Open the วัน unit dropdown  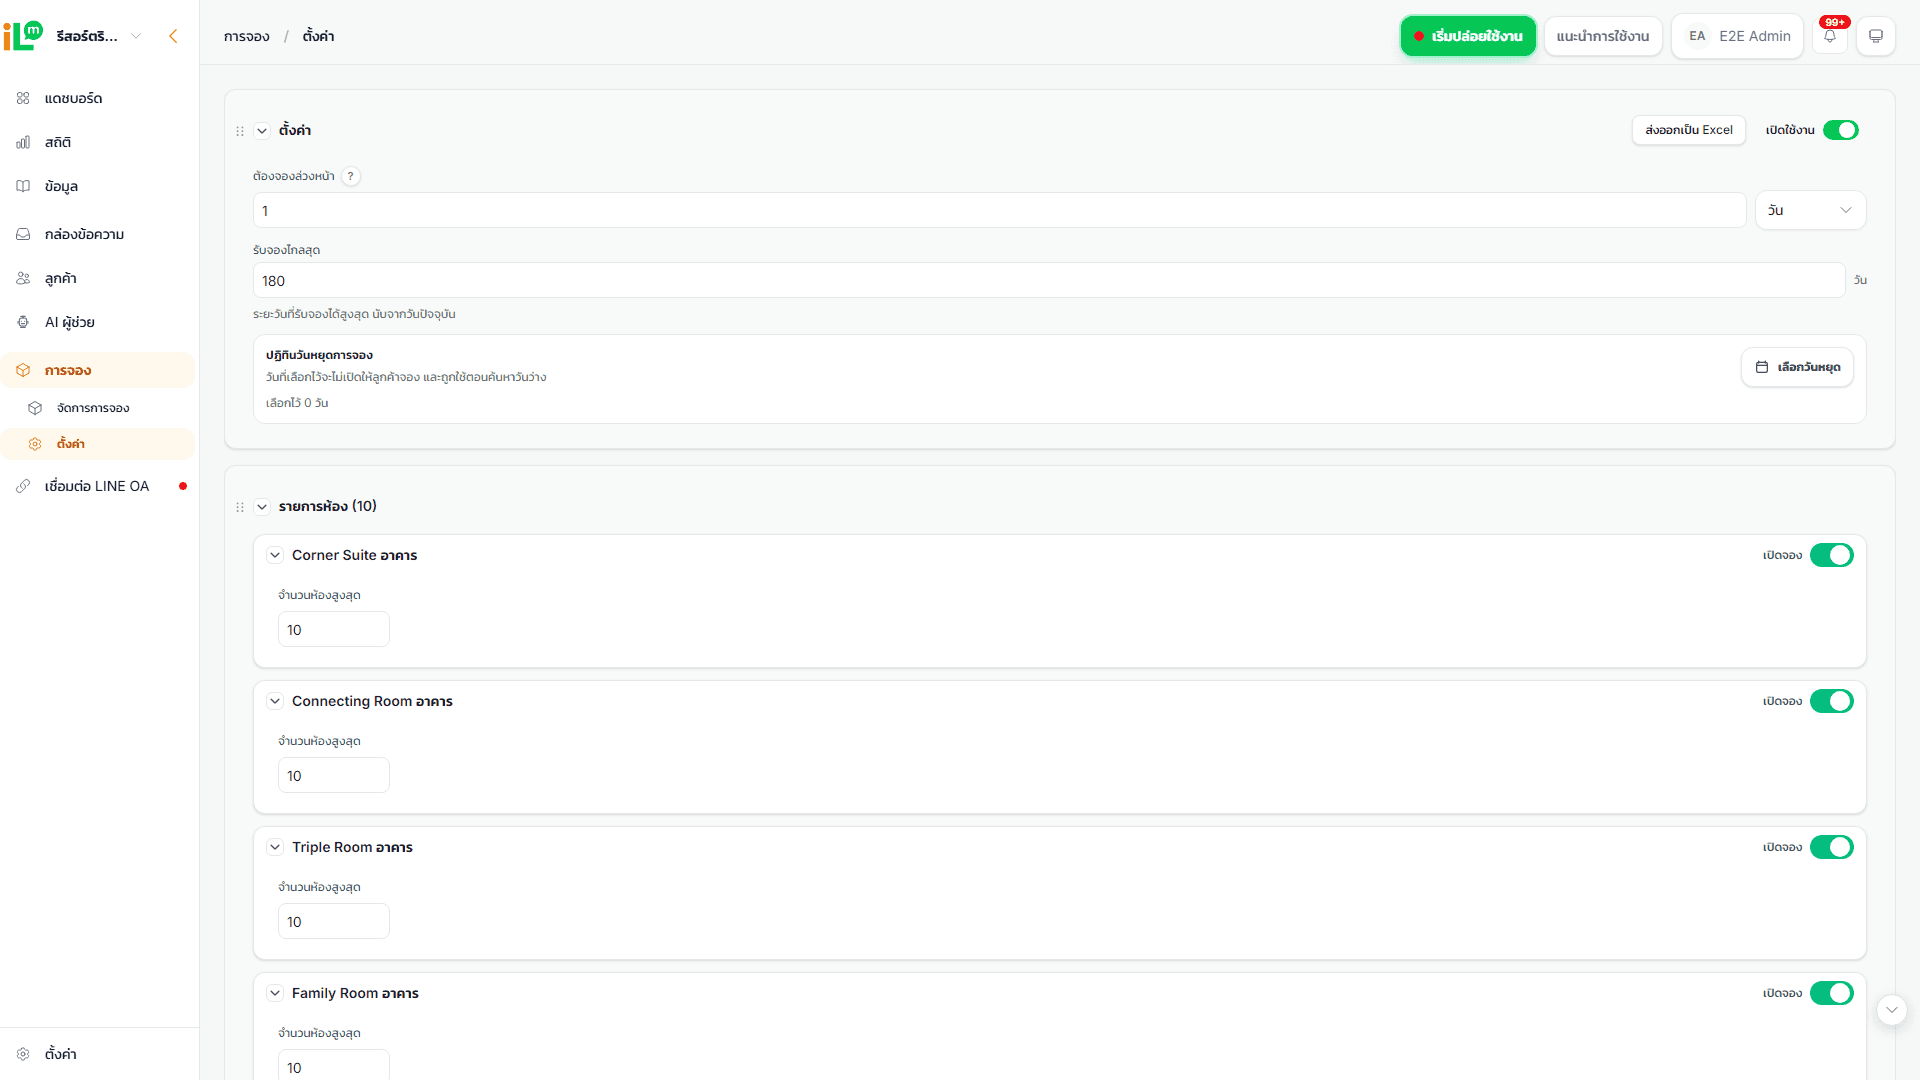pyautogui.click(x=1811, y=210)
